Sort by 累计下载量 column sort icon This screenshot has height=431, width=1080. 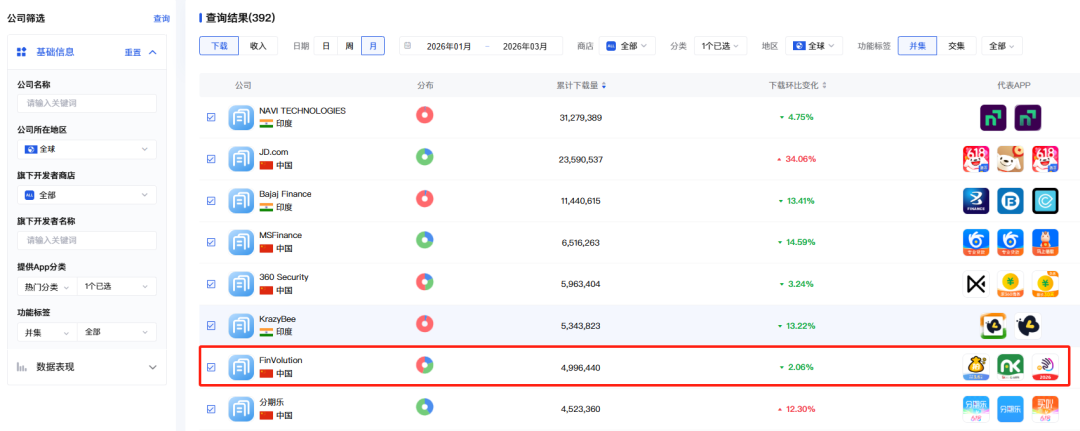[604, 85]
